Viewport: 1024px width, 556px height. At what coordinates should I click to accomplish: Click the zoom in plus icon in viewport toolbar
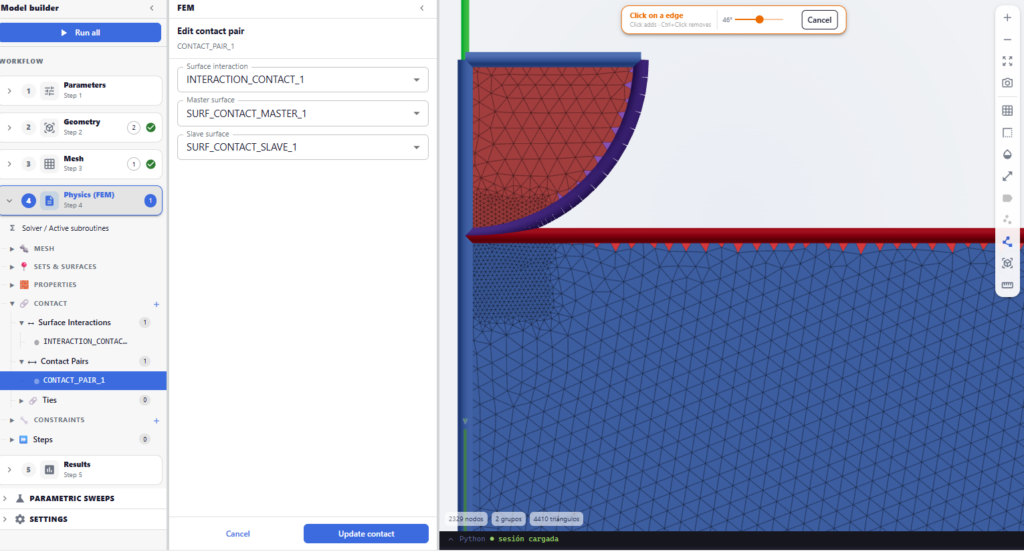1007,18
